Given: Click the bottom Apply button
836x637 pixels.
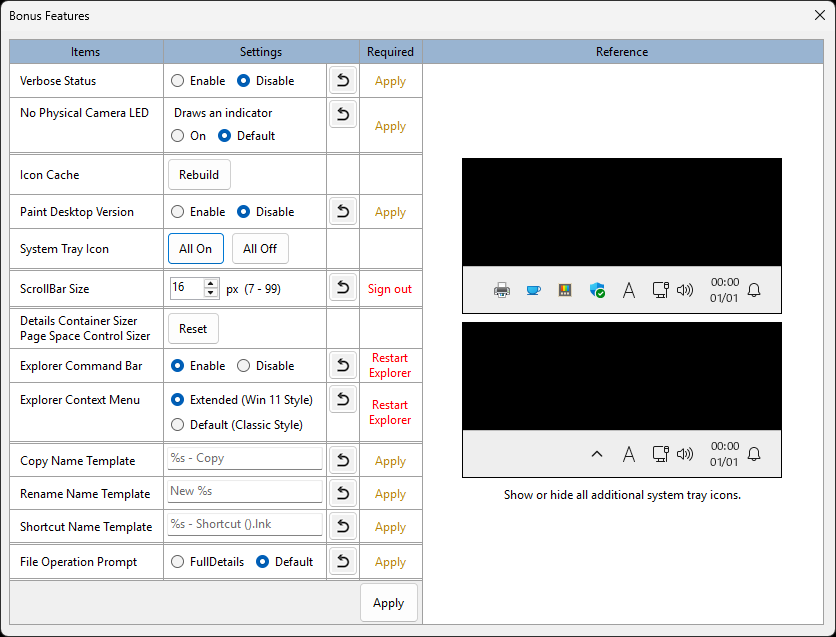Looking at the screenshot, I should tap(389, 603).
